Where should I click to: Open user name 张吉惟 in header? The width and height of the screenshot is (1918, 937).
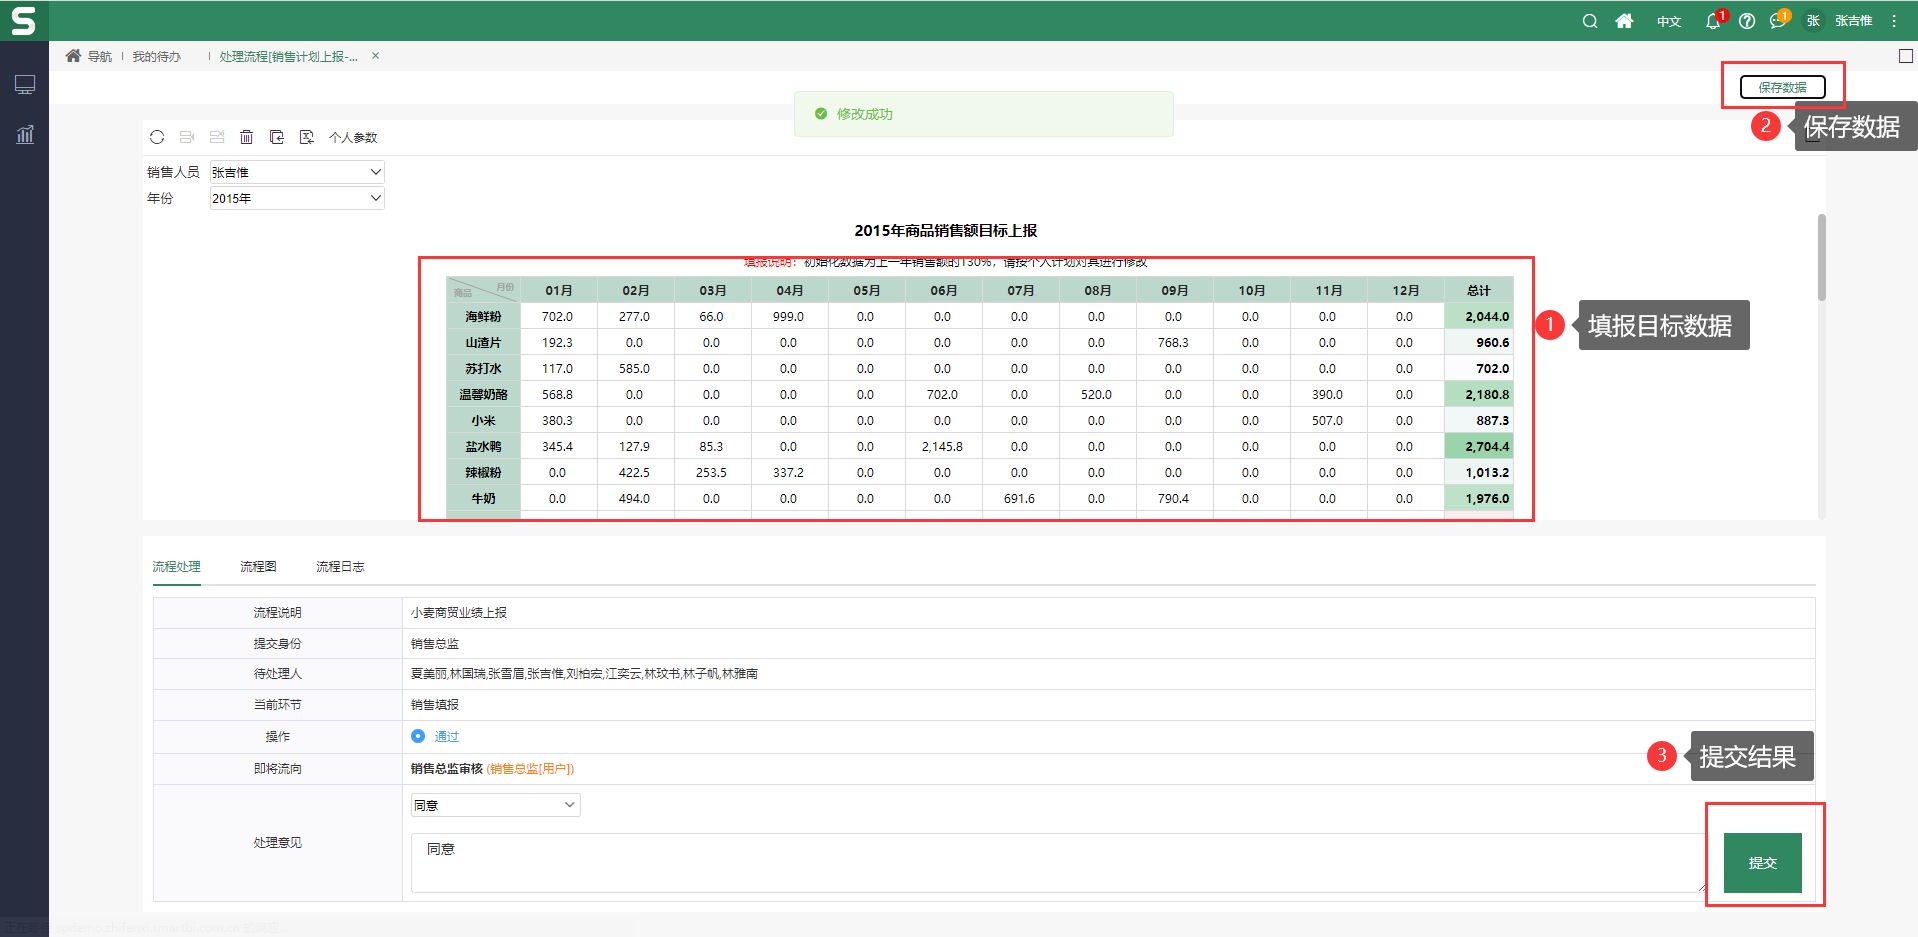point(1853,21)
